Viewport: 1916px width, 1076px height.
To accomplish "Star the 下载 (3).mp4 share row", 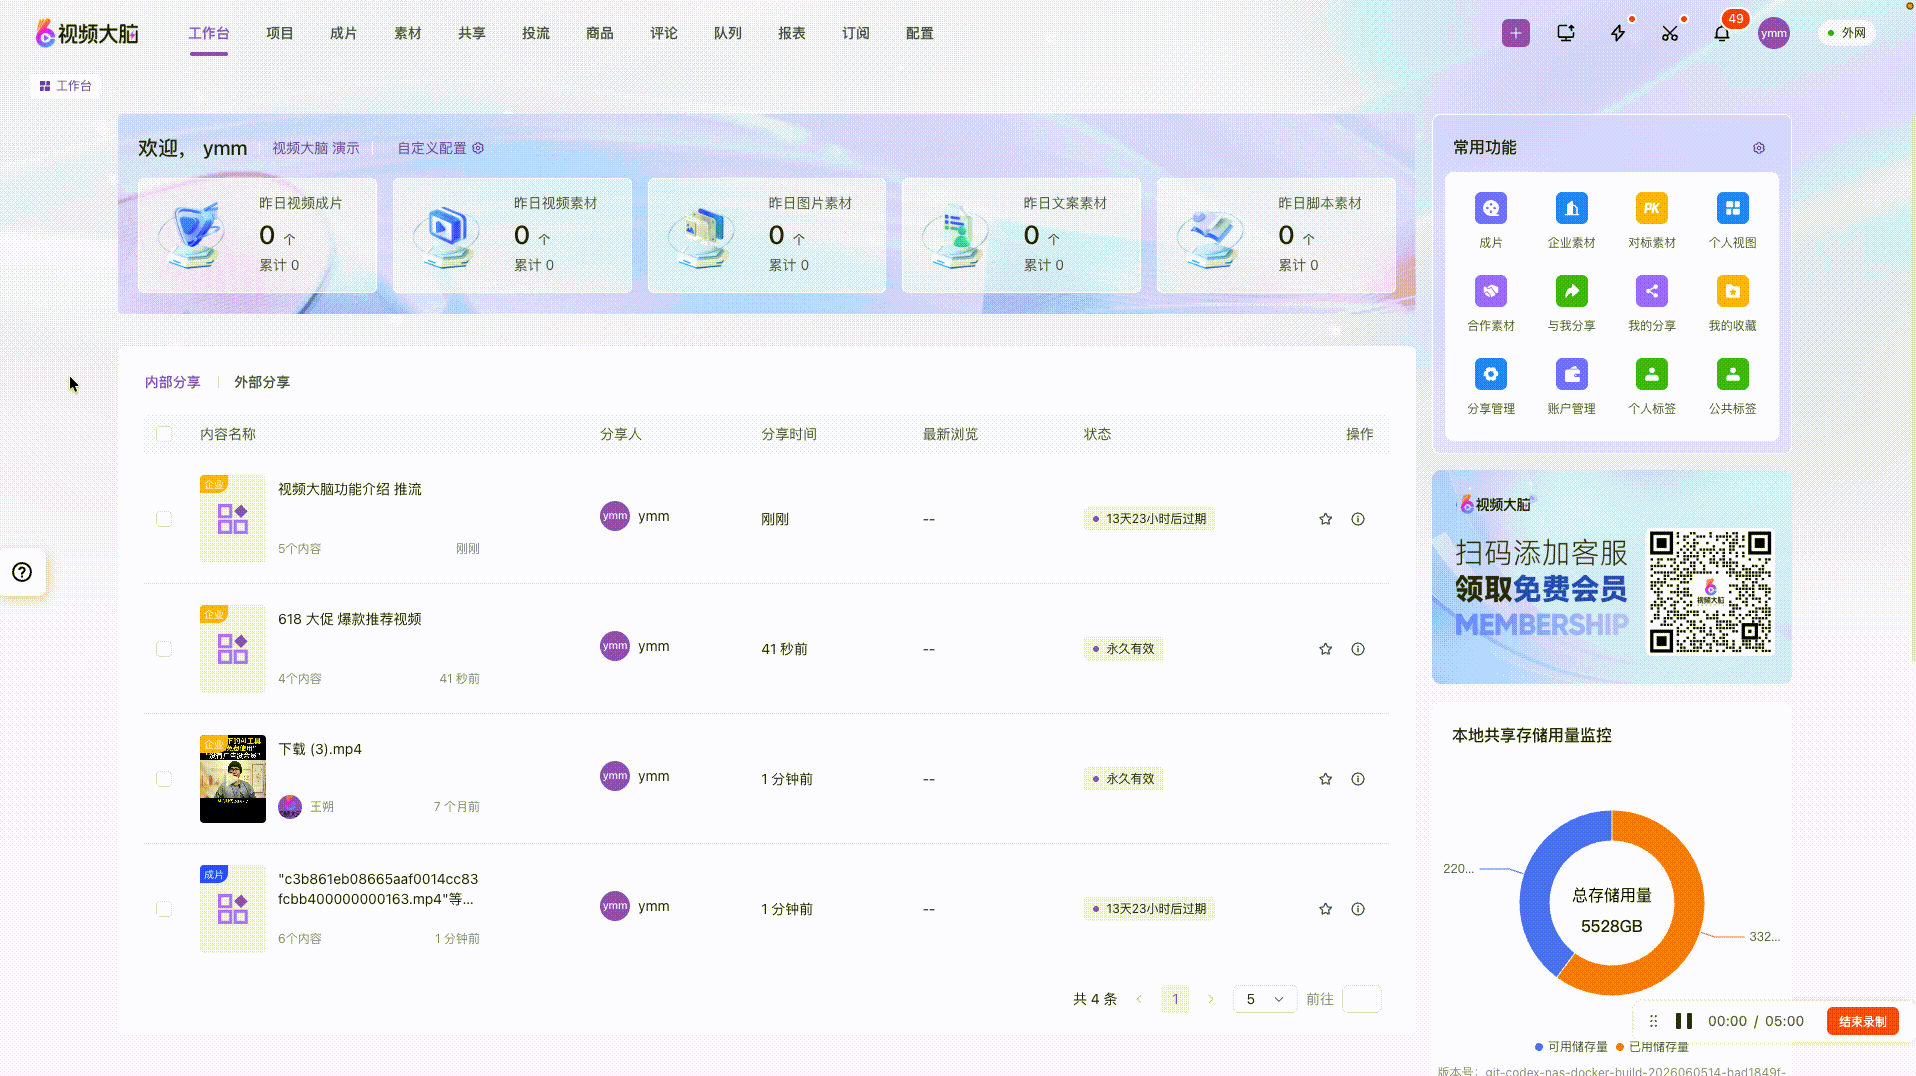I will point(1325,779).
